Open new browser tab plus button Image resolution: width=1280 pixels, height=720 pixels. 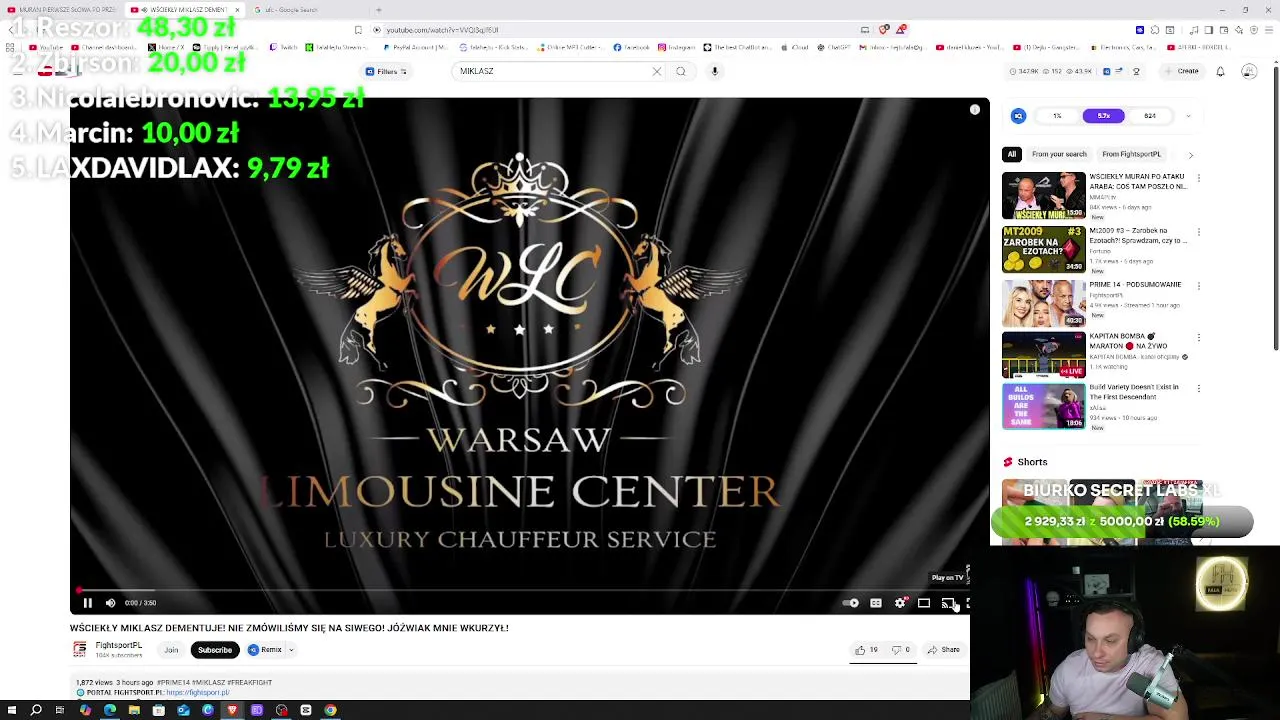tap(378, 10)
